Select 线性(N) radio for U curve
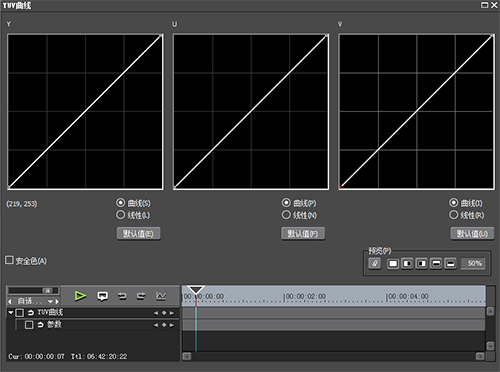Image resolution: width=500 pixels, height=372 pixels. (286, 215)
